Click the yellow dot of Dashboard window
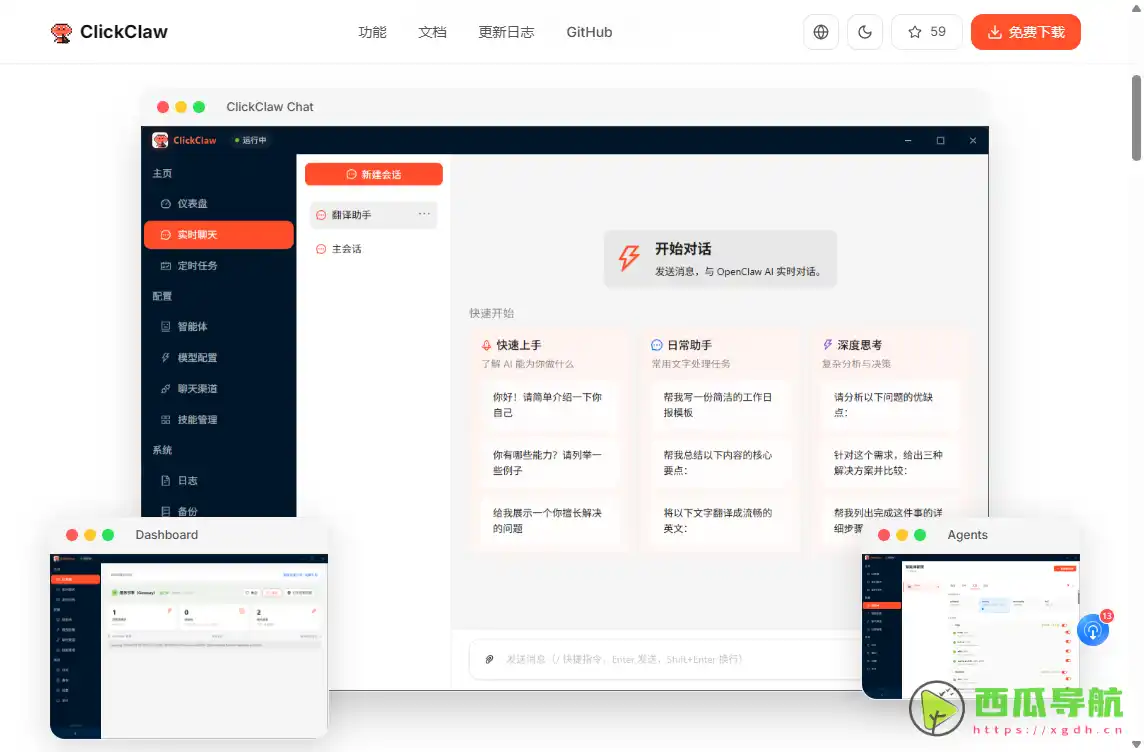This screenshot has height=752, width=1144. 90,535
